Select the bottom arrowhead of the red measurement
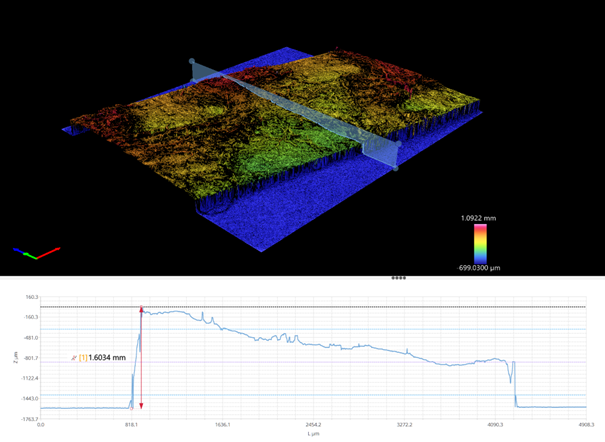The image size is (605, 442). (x=141, y=405)
